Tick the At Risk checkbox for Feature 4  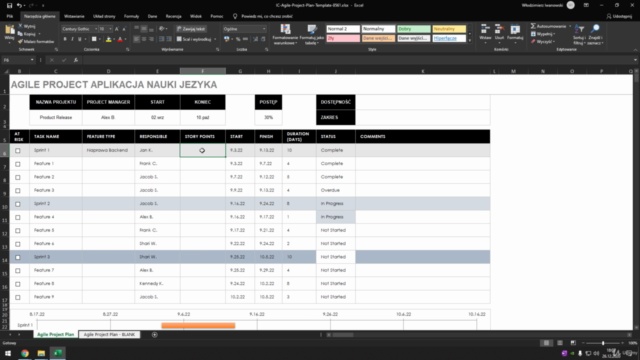(18, 217)
